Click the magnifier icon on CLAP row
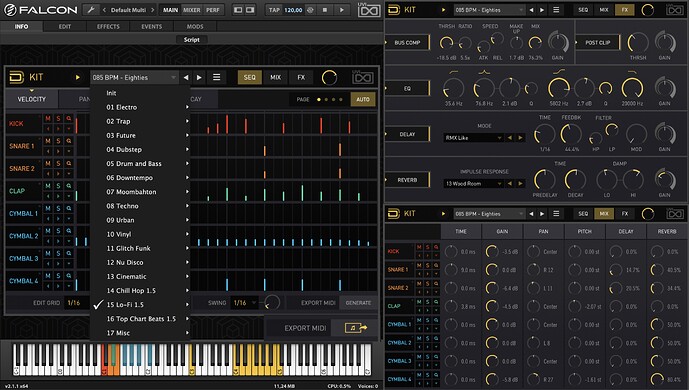This screenshot has width=689, height=390. 69,186
